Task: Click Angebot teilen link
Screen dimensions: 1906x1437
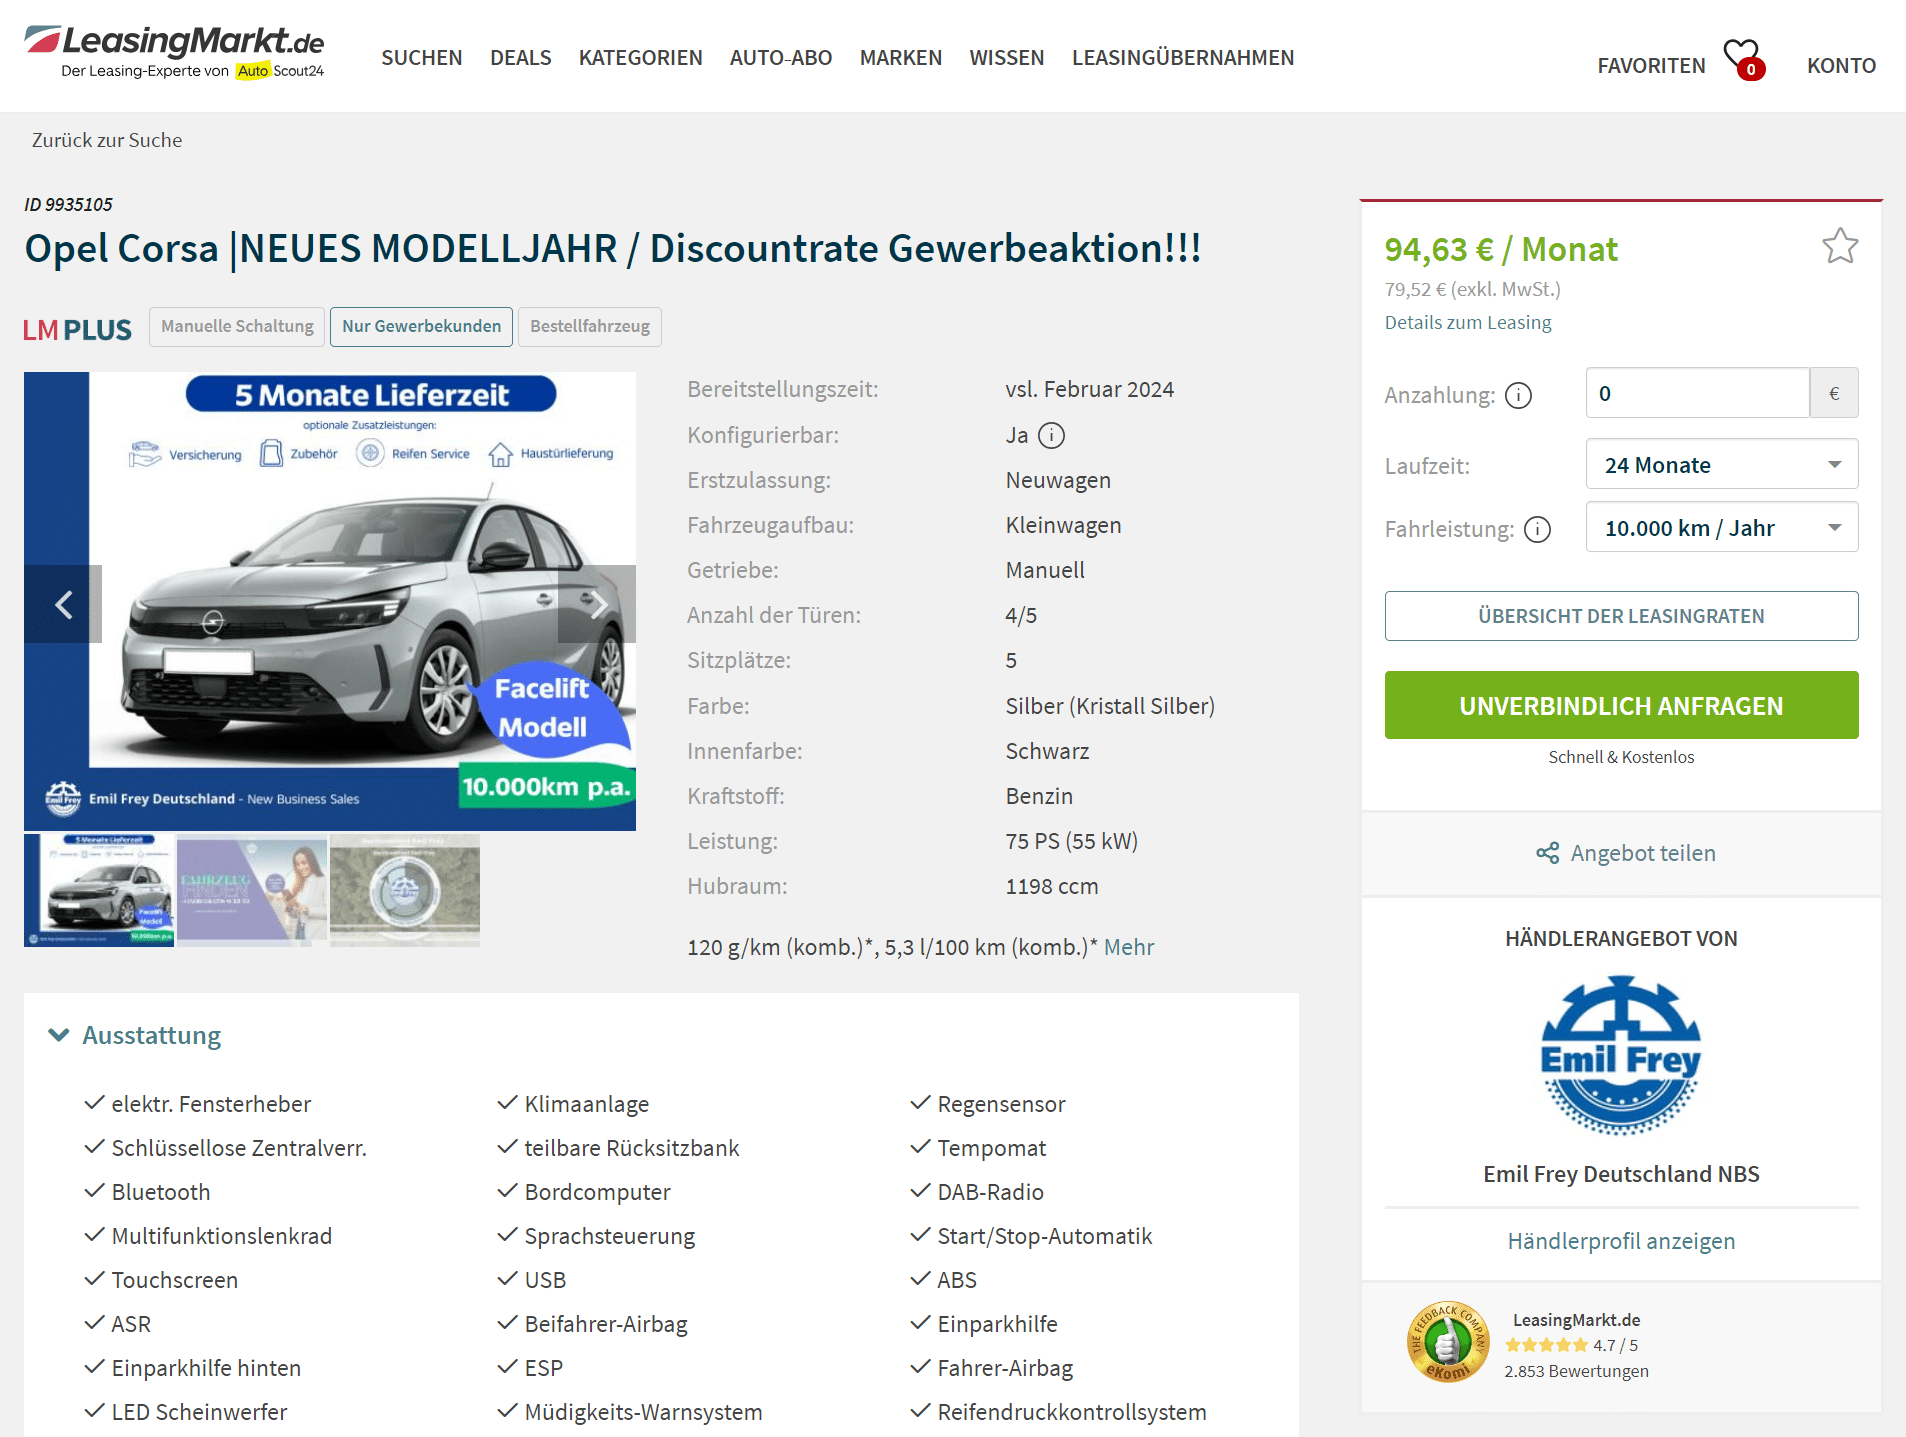Action: 1642,853
